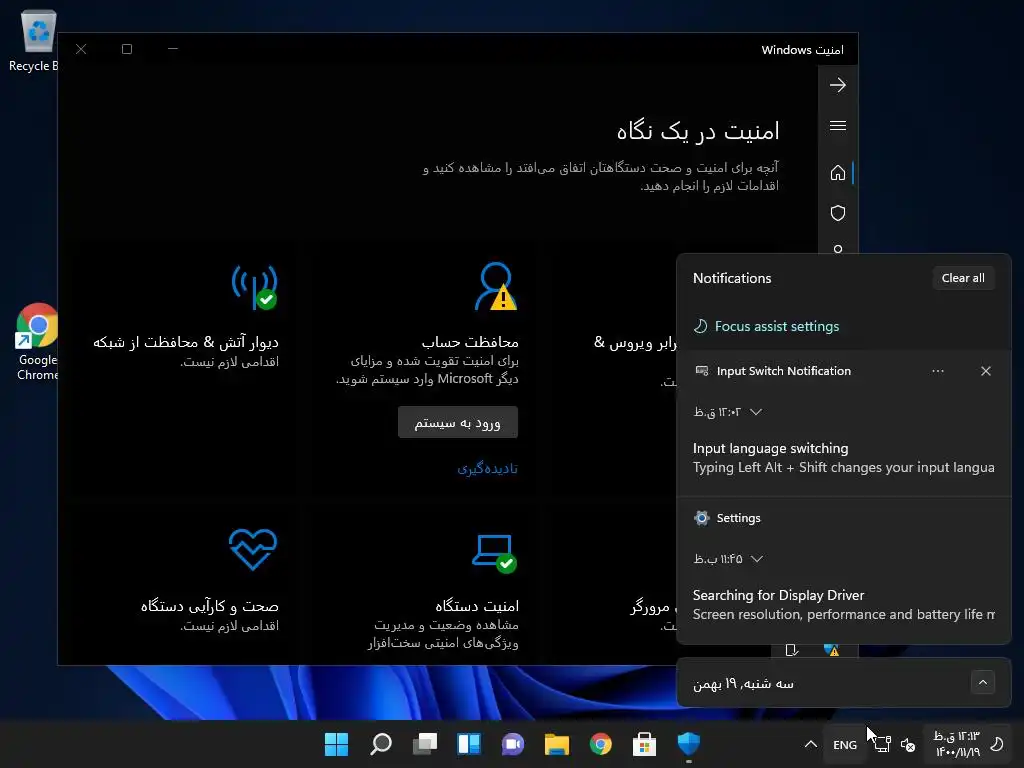
Task: Click the Device performance & health heading text
Action: pos(210,606)
